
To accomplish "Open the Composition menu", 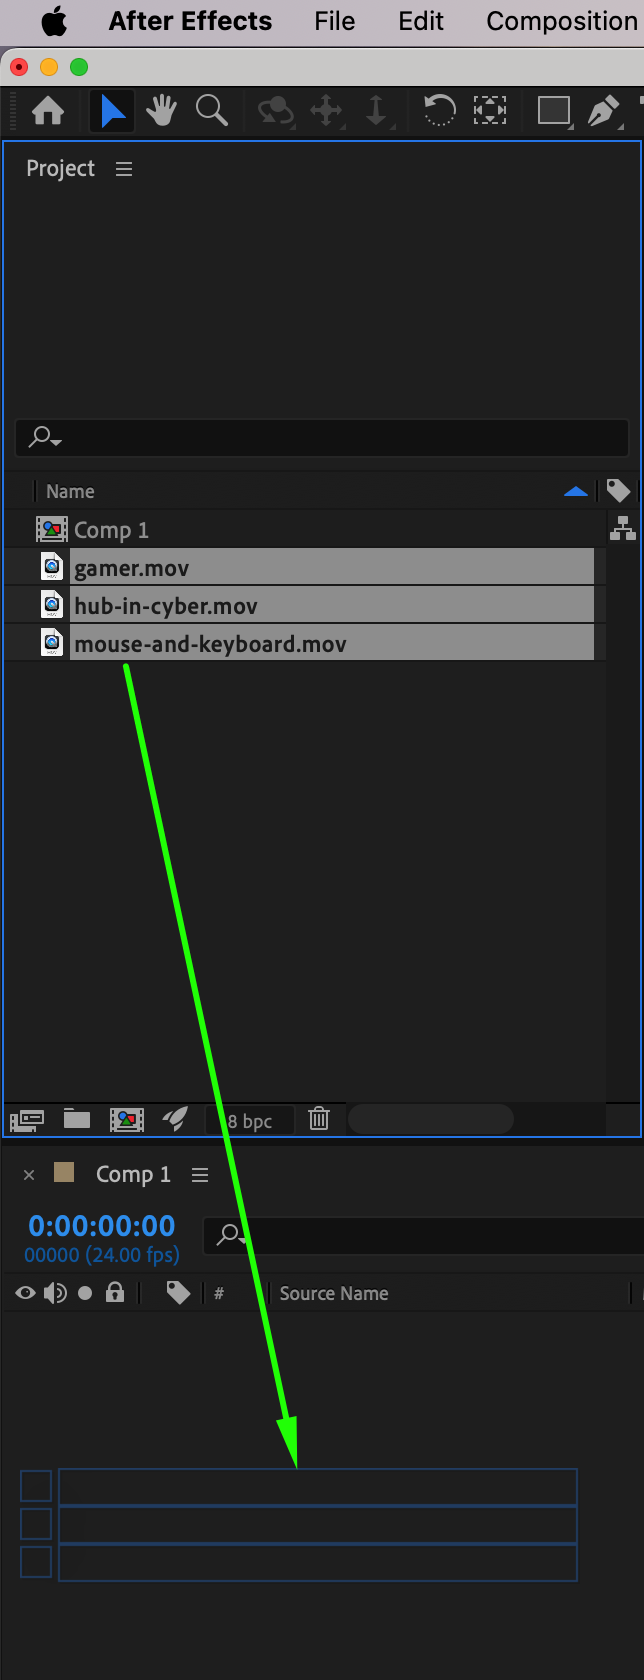I will [562, 21].
